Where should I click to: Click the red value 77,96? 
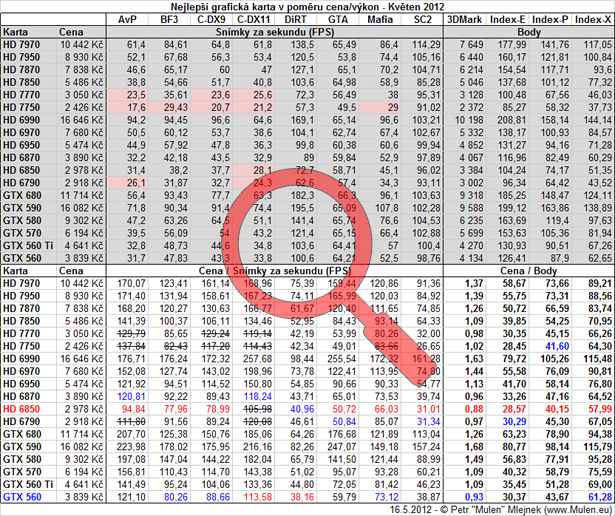[176, 409]
